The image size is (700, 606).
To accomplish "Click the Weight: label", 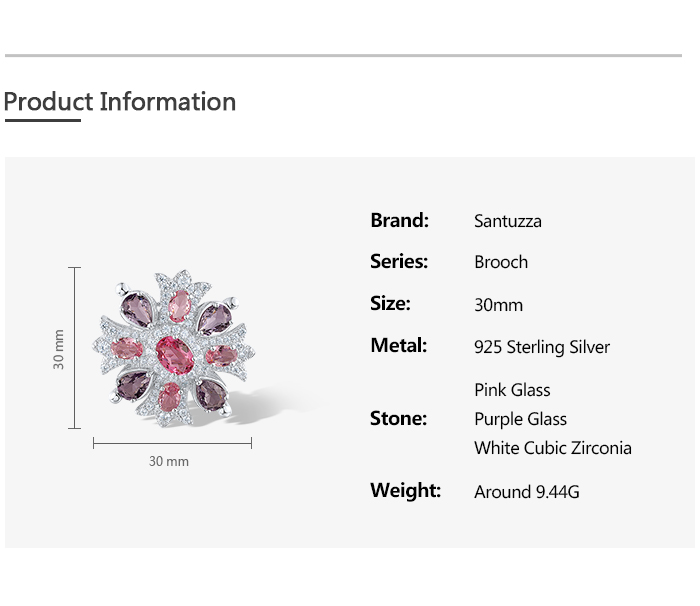I will coord(405,490).
